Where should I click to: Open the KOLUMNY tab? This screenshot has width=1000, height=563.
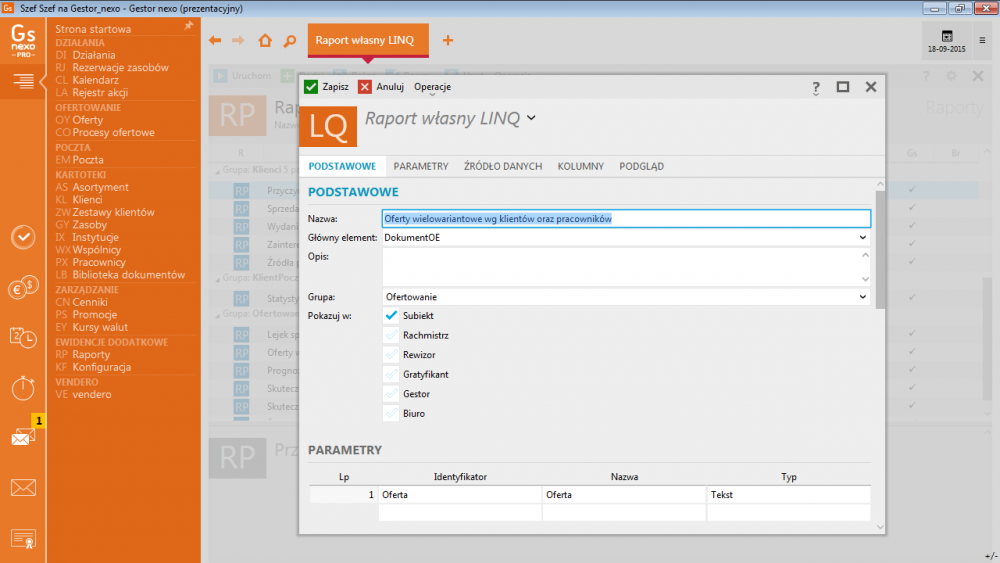point(579,166)
